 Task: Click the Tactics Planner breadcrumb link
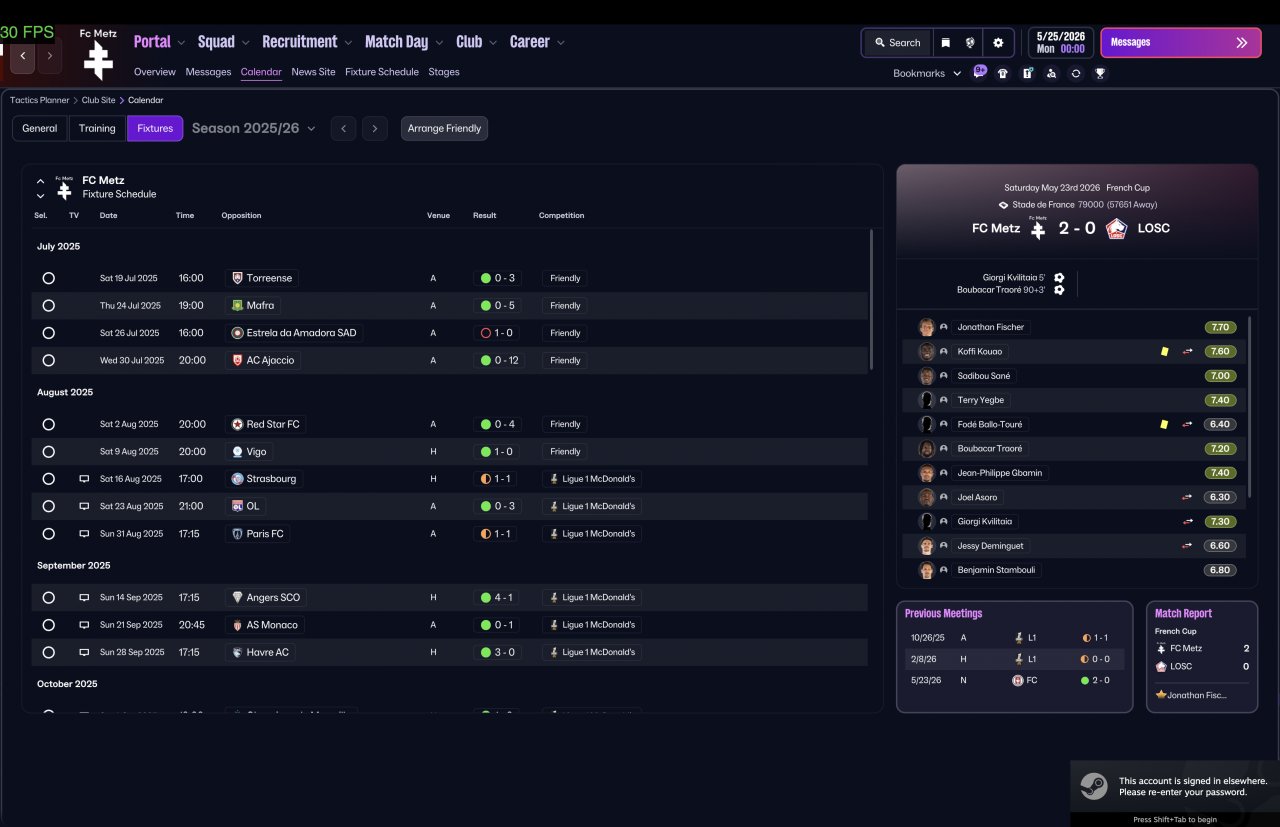(x=40, y=100)
